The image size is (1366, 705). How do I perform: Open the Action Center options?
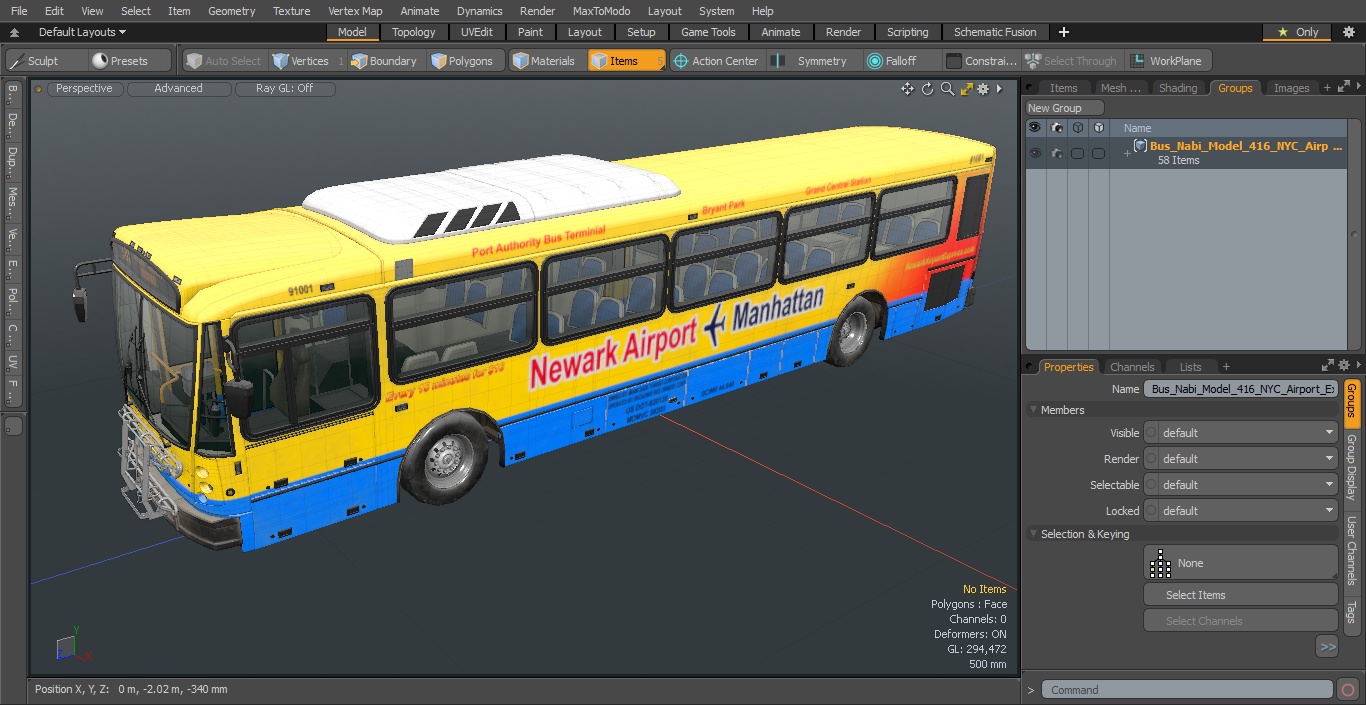pyautogui.click(x=716, y=61)
